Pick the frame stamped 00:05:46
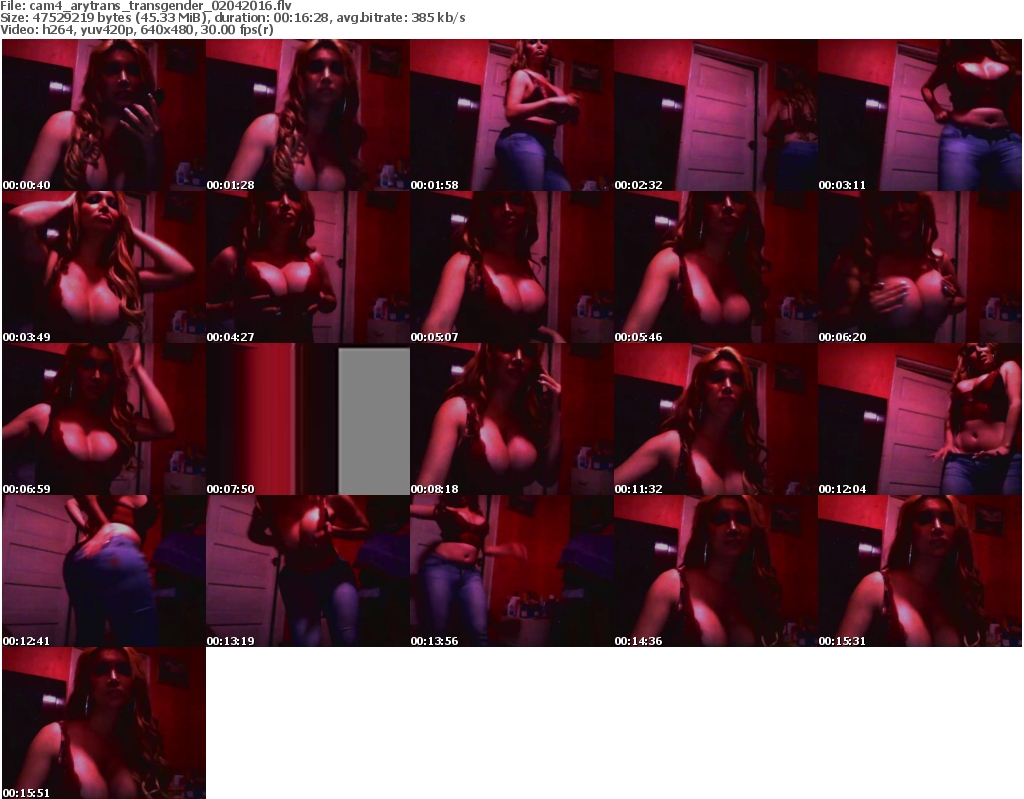 [716, 267]
